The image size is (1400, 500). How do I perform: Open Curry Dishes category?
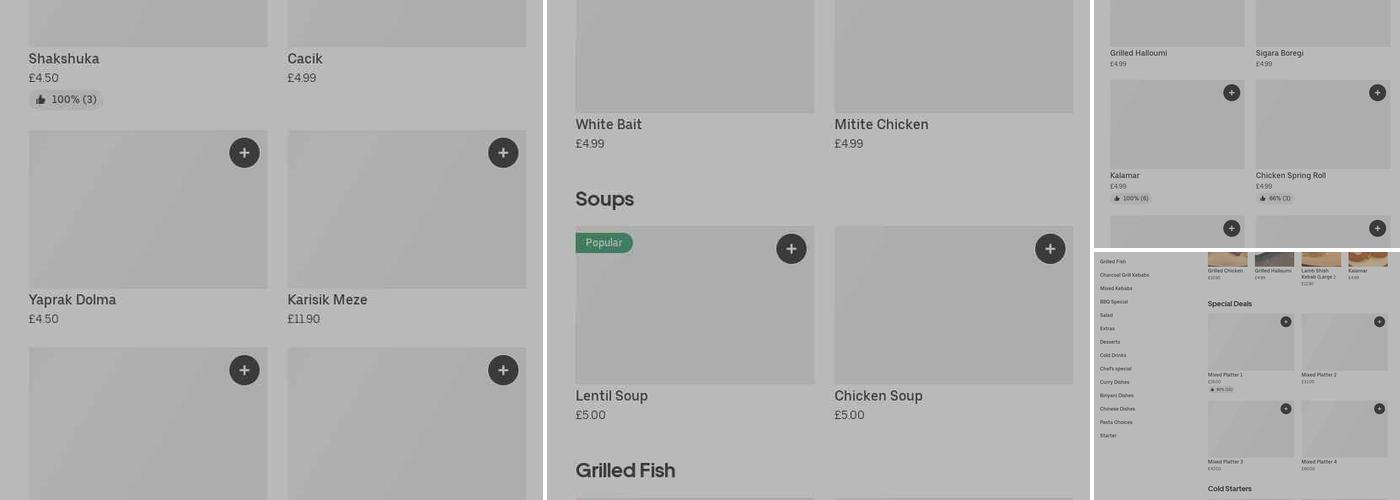1114,382
